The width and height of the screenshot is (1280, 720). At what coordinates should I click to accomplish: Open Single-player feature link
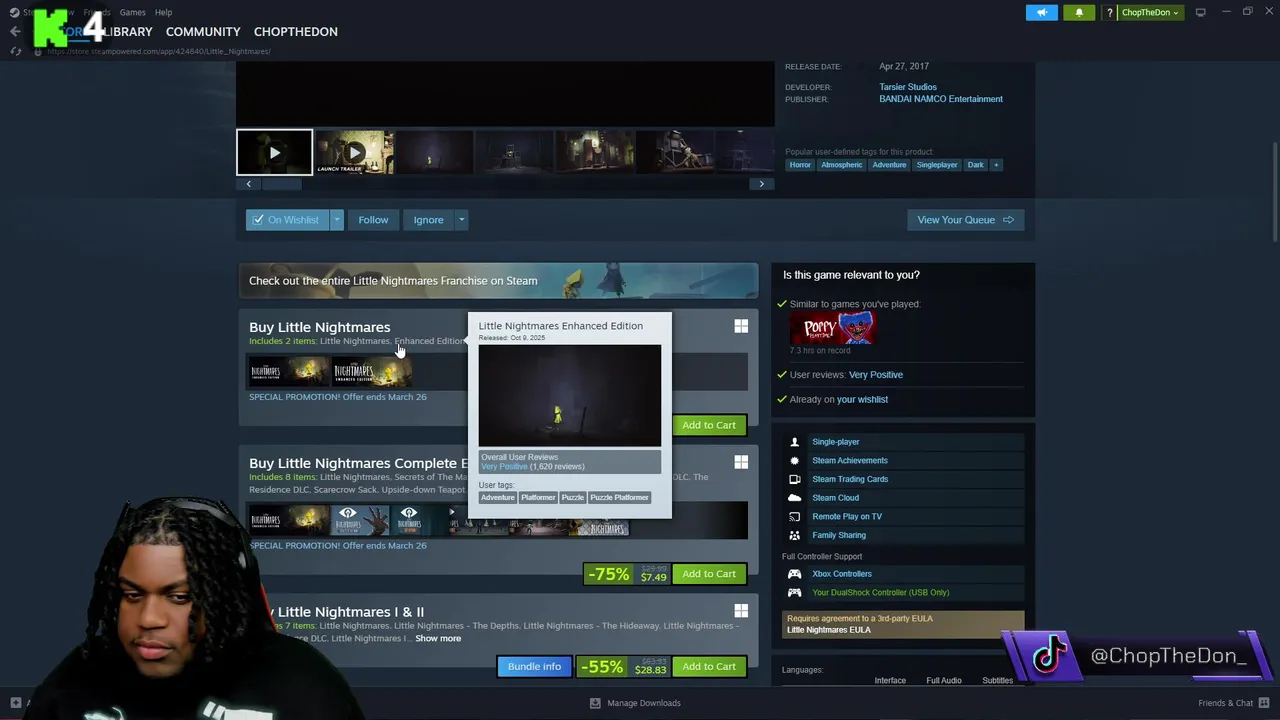[836, 442]
